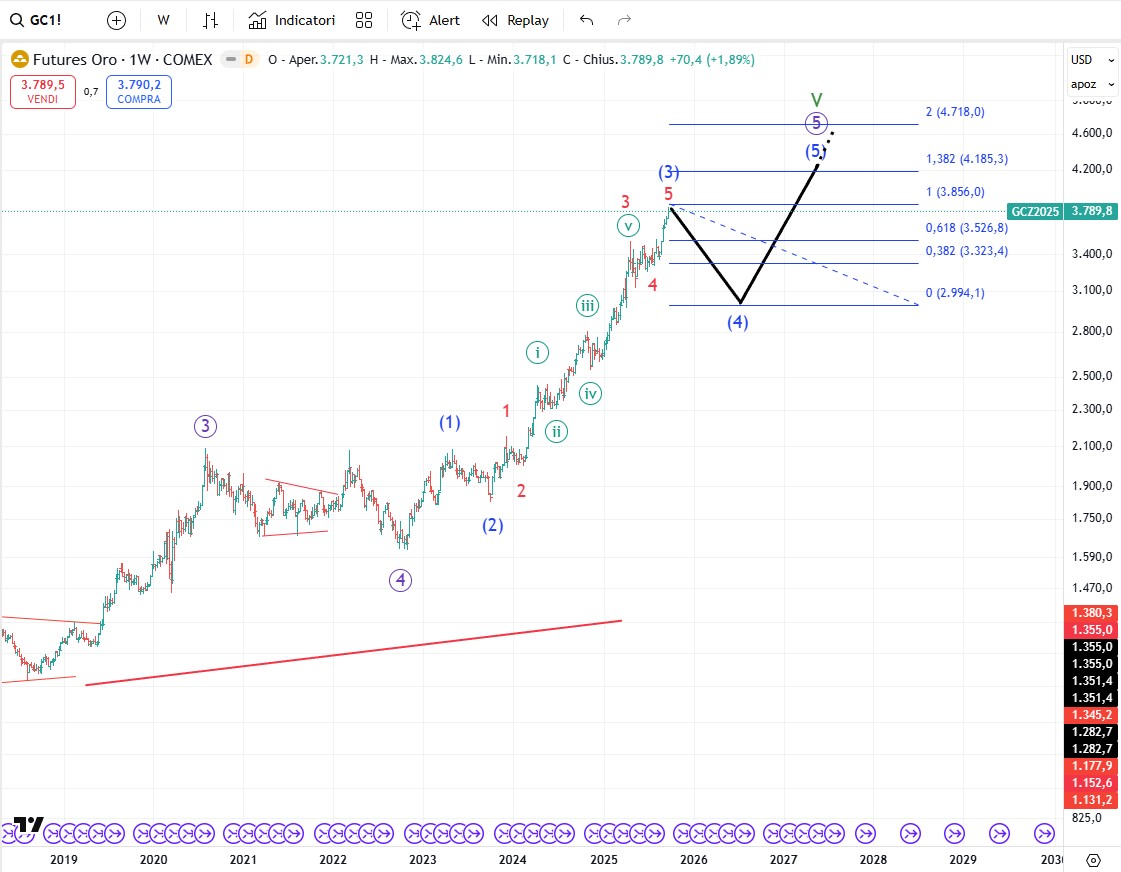Click the red VENDI sell button

coord(42,92)
